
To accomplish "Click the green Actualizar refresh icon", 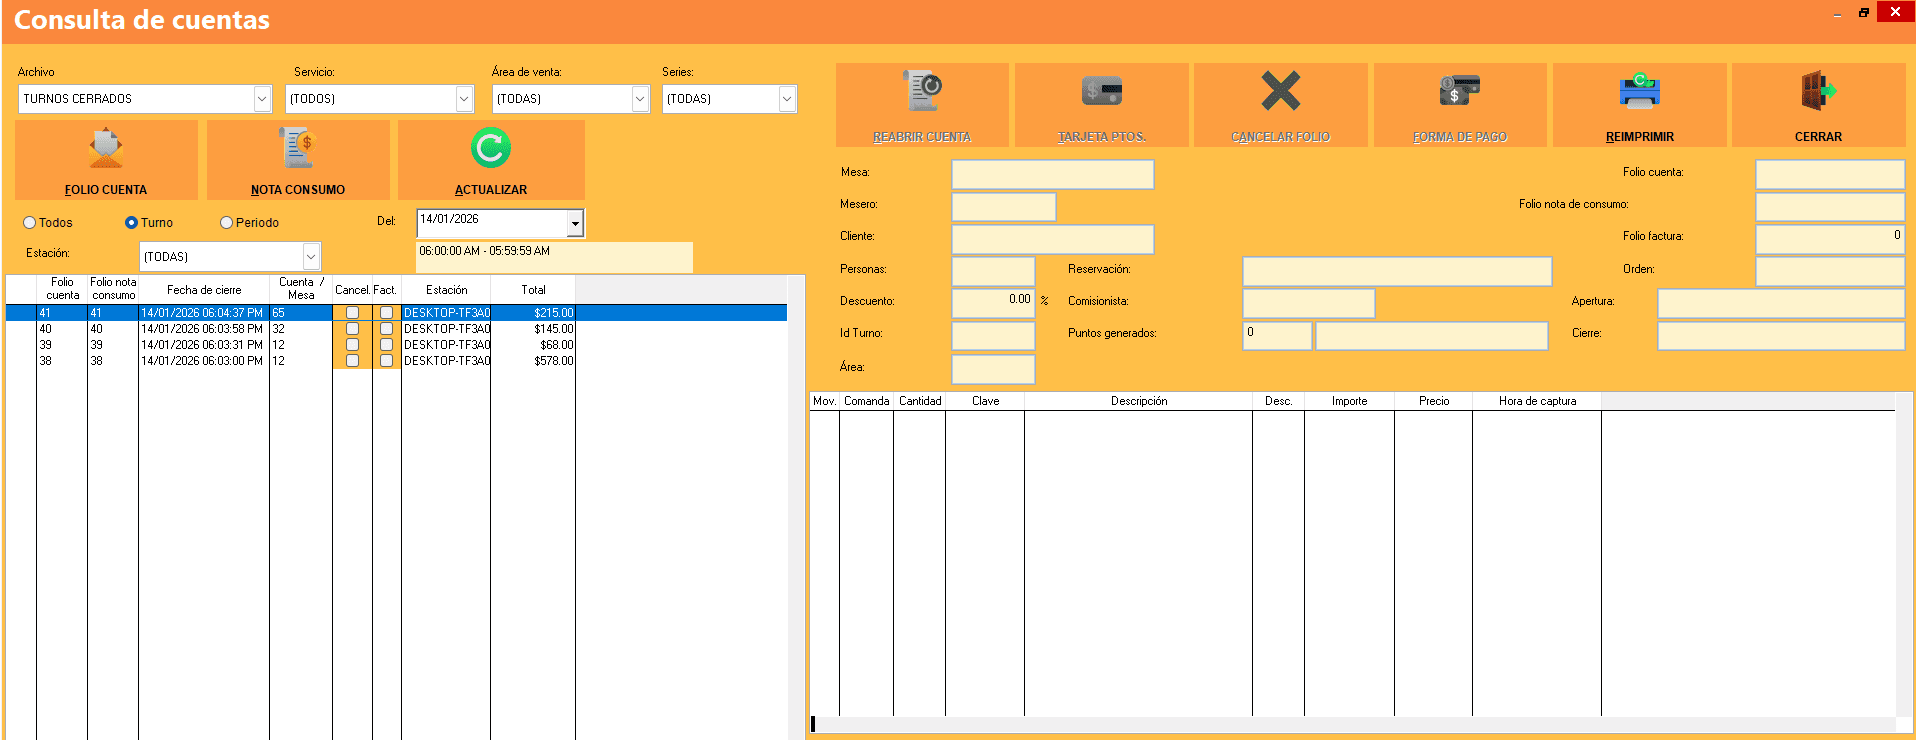I will (491, 148).
